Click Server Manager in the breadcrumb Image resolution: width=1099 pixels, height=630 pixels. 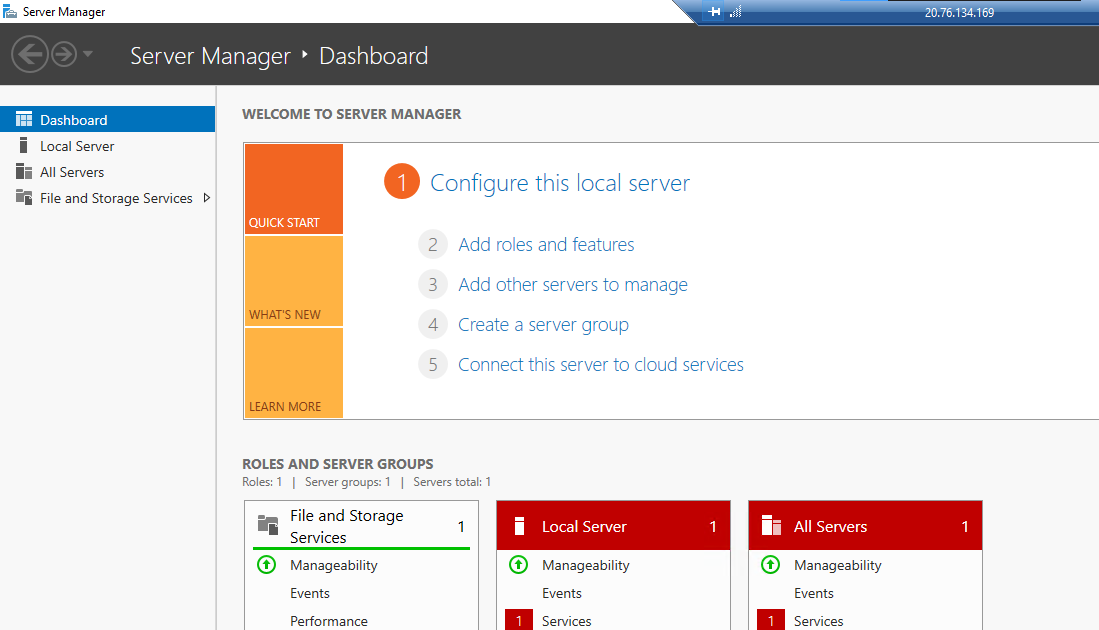pyautogui.click(x=210, y=55)
